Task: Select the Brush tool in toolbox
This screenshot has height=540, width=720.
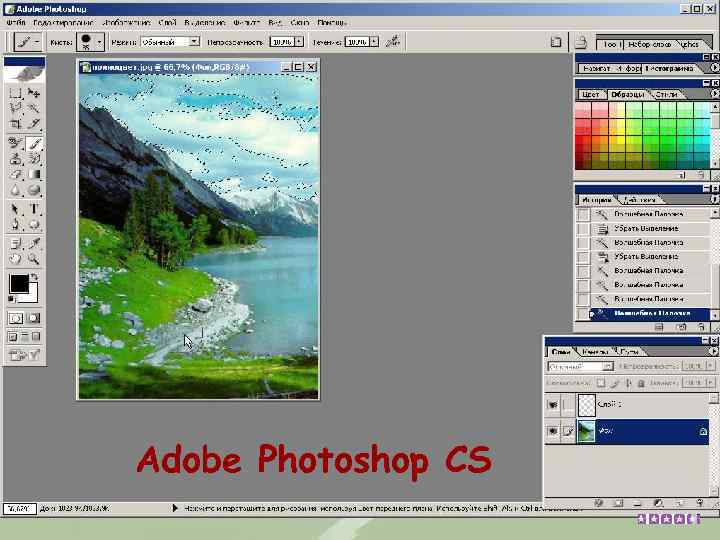Action: coord(34,144)
